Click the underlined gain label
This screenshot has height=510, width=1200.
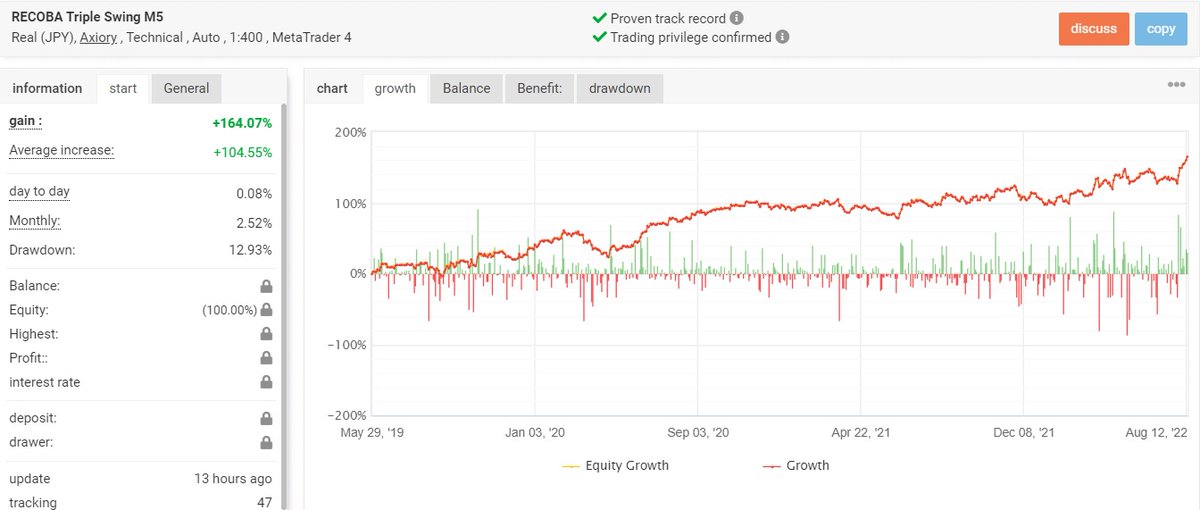[26, 121]
